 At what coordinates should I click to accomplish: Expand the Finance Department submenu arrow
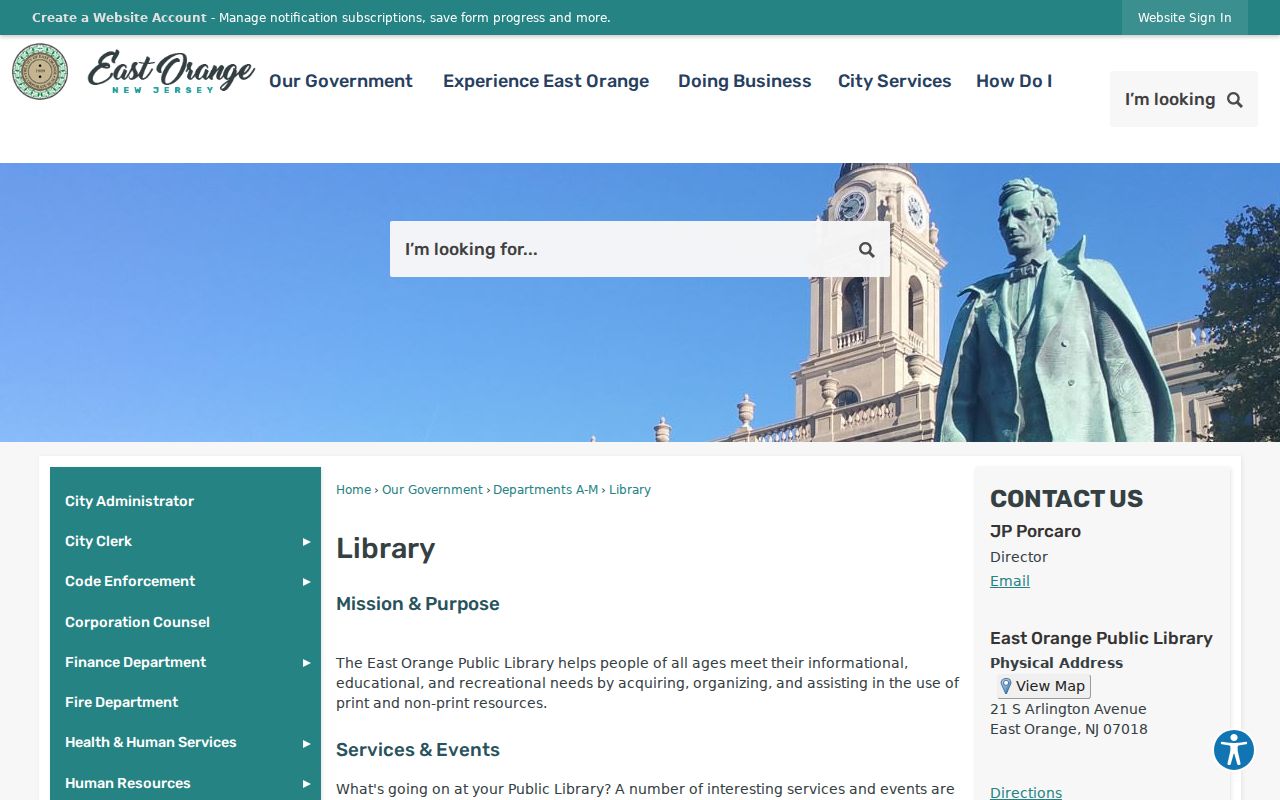tap(306, 662)
